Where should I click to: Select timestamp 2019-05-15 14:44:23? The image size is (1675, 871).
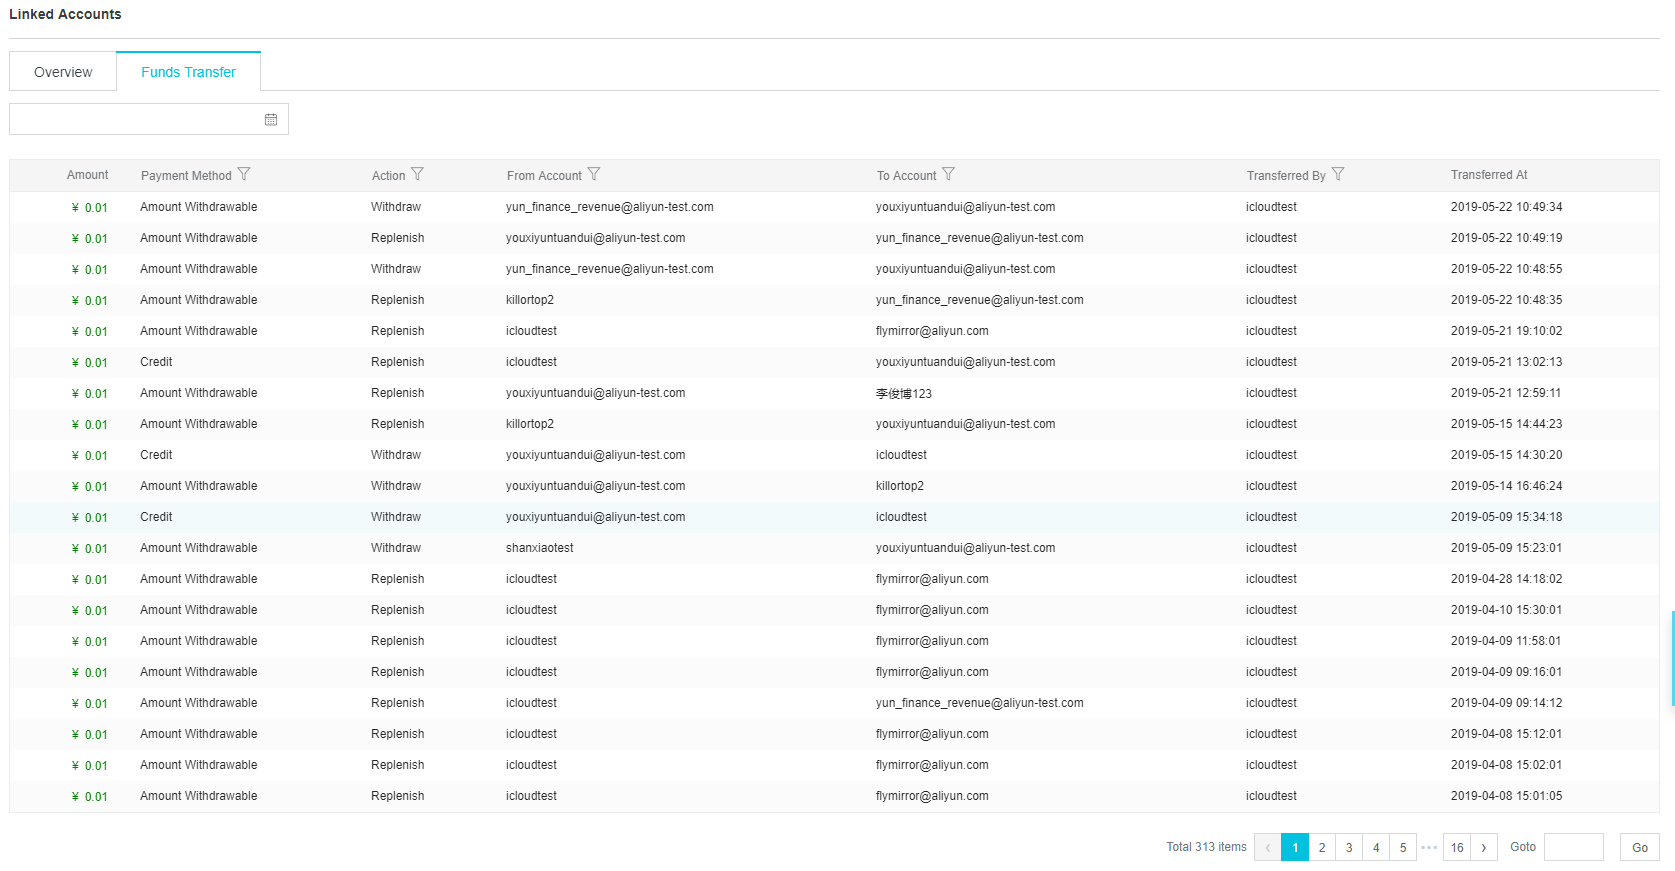[x=1506, y=424]
